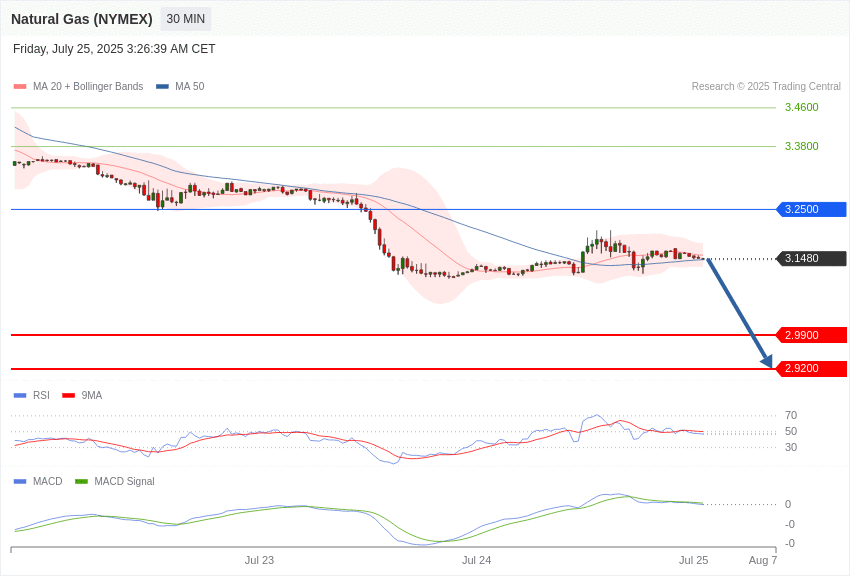The width and height of the screenshot is (850, 576).
Task: Click the Jul 23 date axis label
Action: (259, 560)
